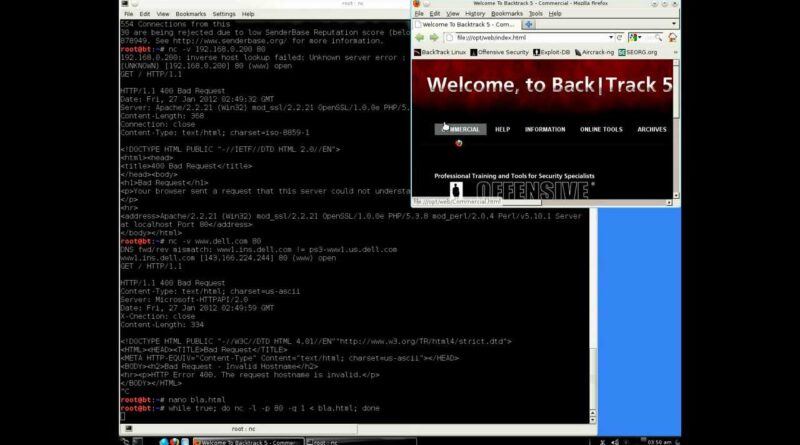
Task: Open Firefox Bookmarks menu
Action: [507, 14]
